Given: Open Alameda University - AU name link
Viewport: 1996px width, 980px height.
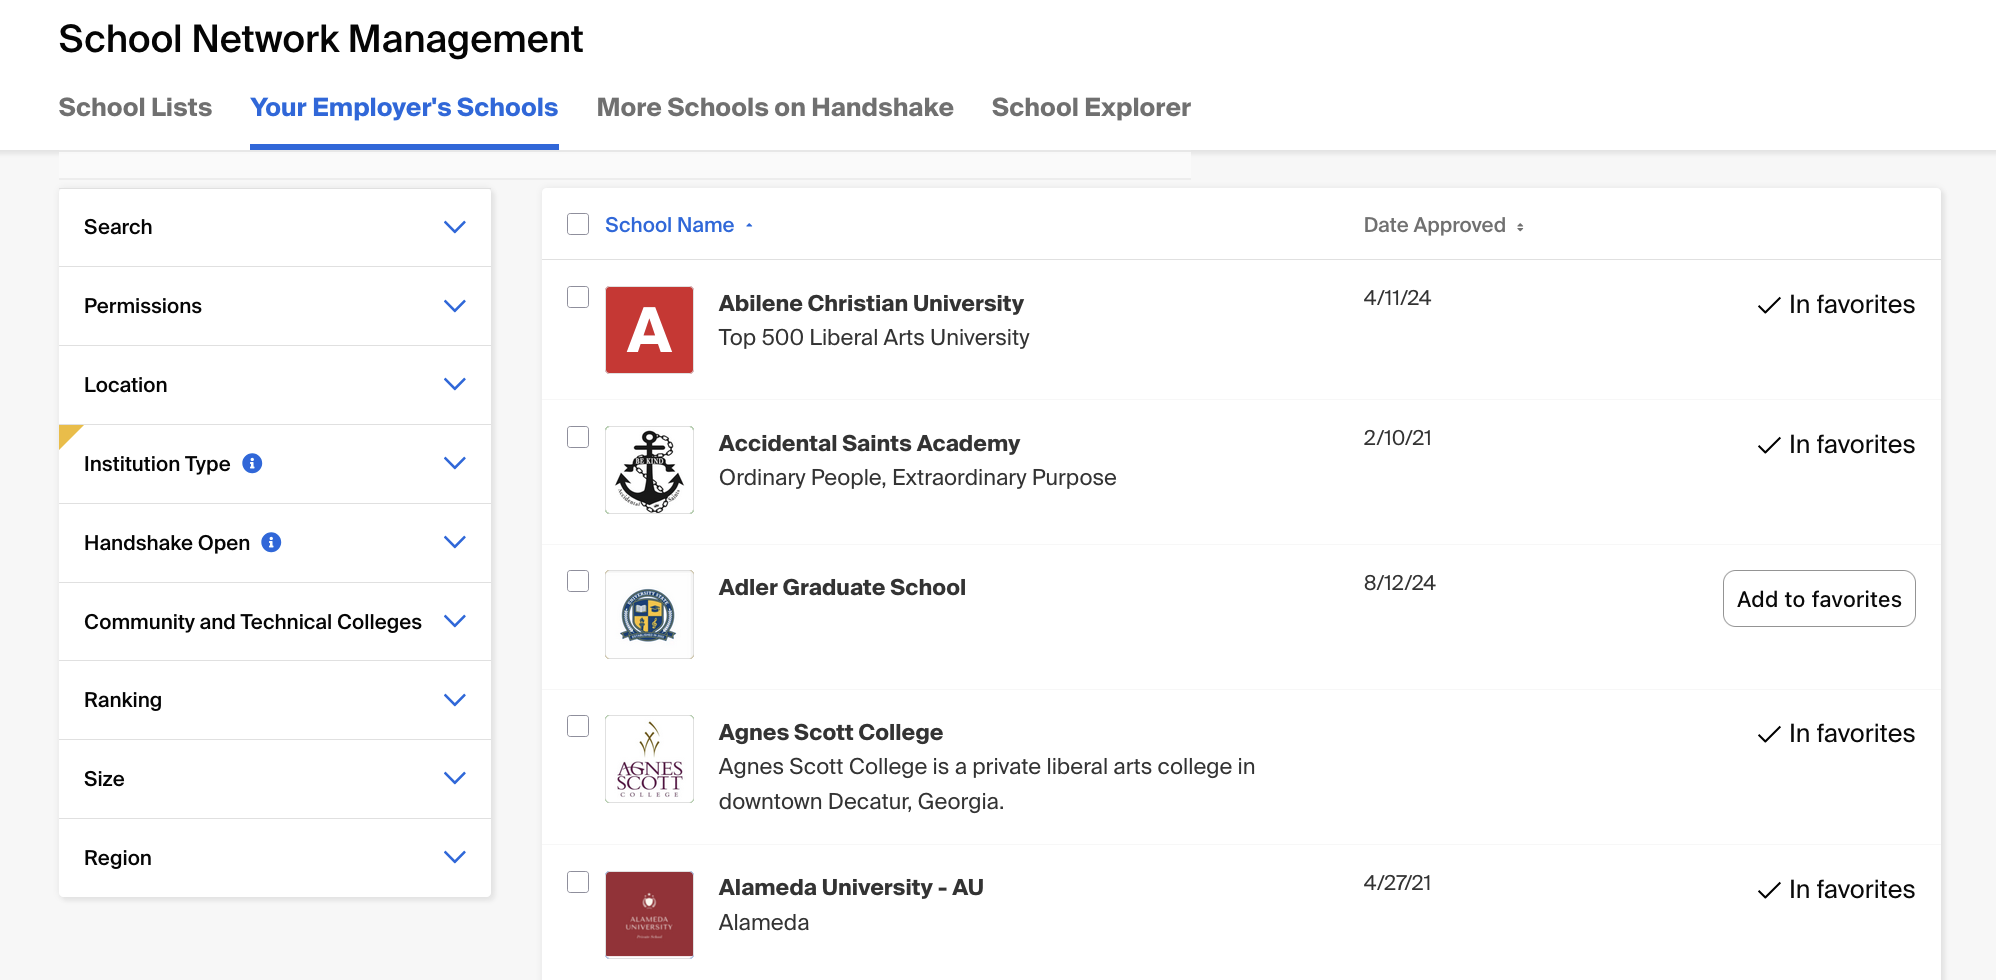Looking at the screenshot, I should coord(851,887).
